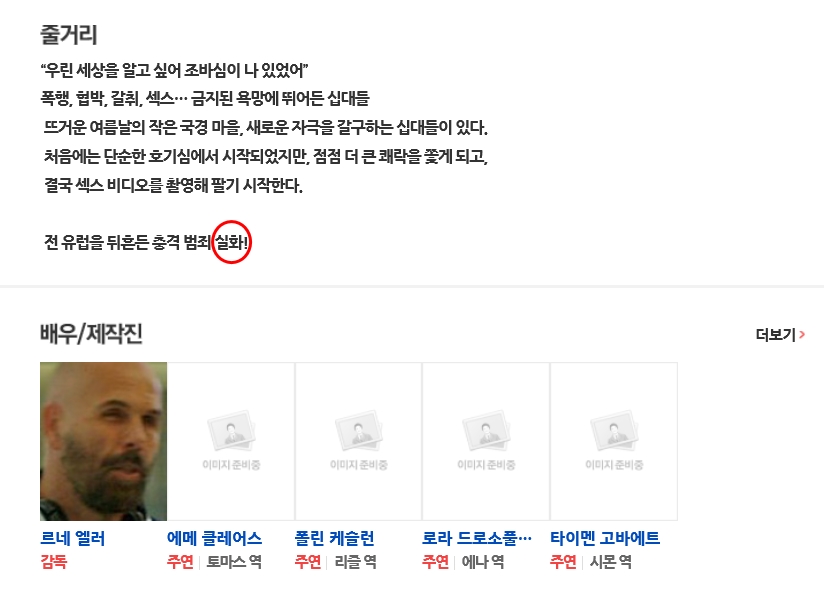Open the truncated 로라 드로소풀… name link
The image size is (824, 591).
click(x=477, y=538)
